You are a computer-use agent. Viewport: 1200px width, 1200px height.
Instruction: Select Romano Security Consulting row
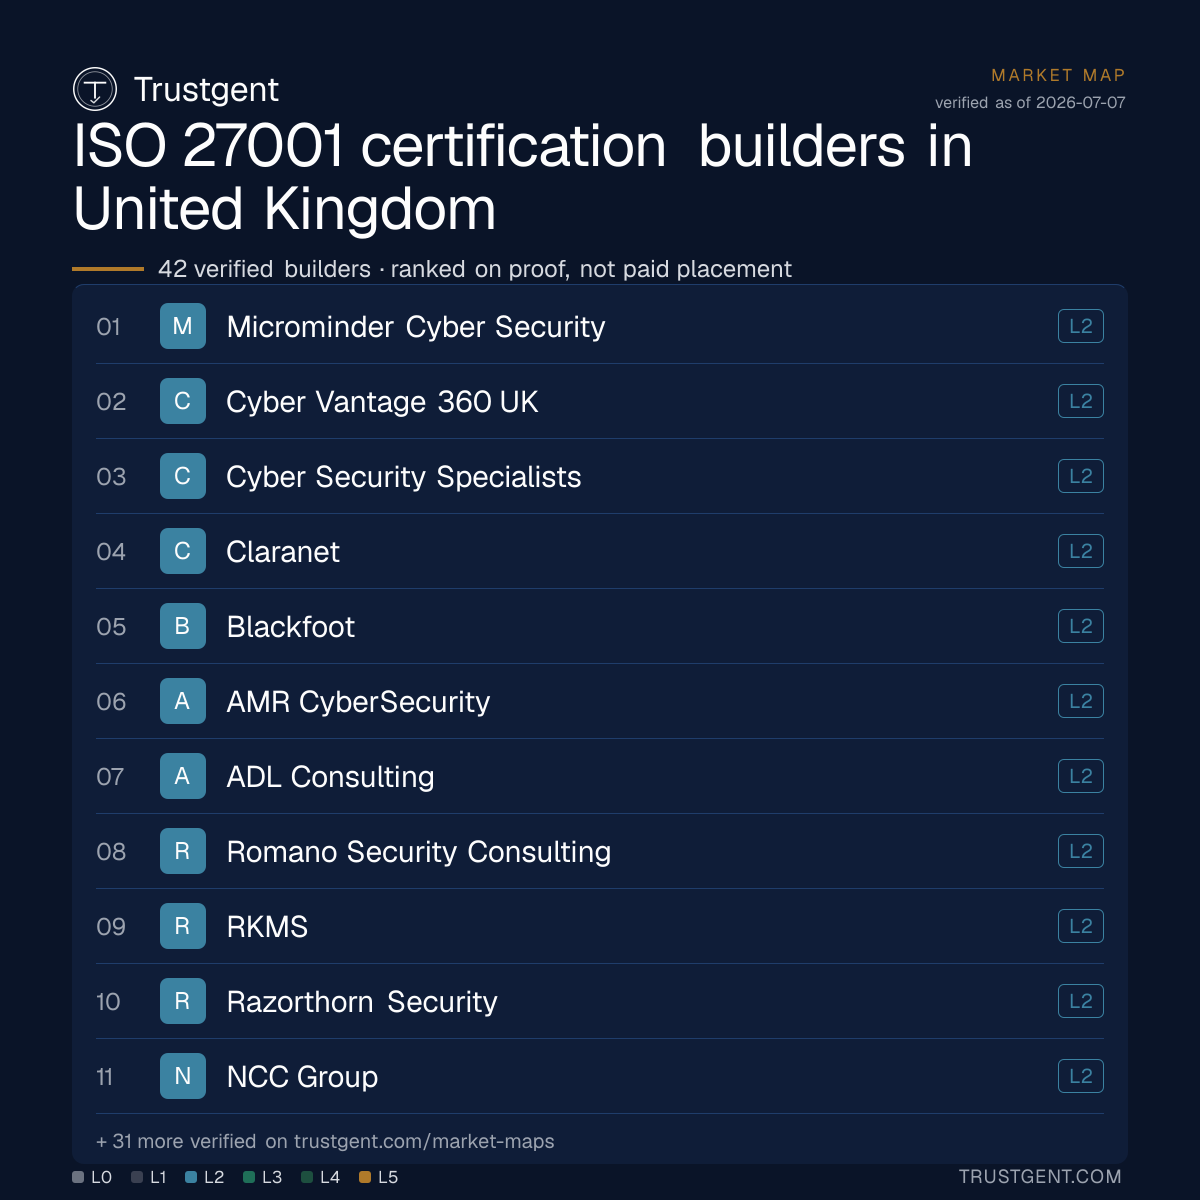600,851
